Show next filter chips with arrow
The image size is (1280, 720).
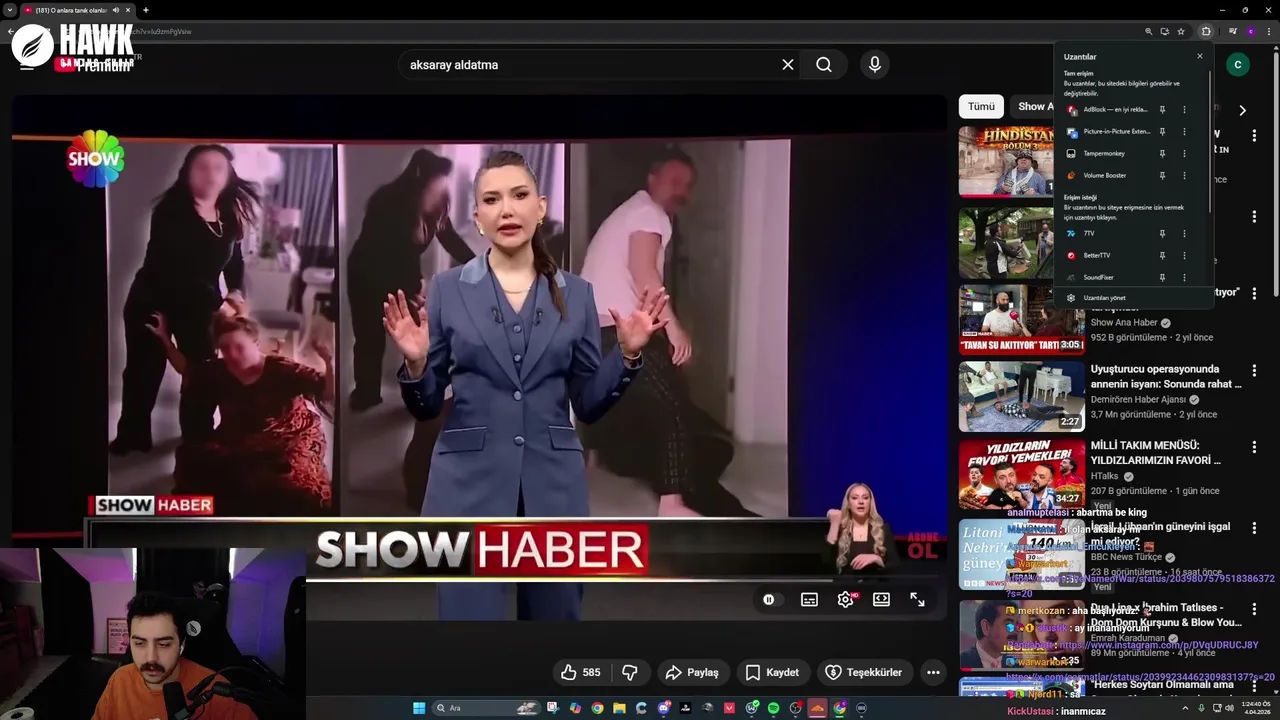1242,110
